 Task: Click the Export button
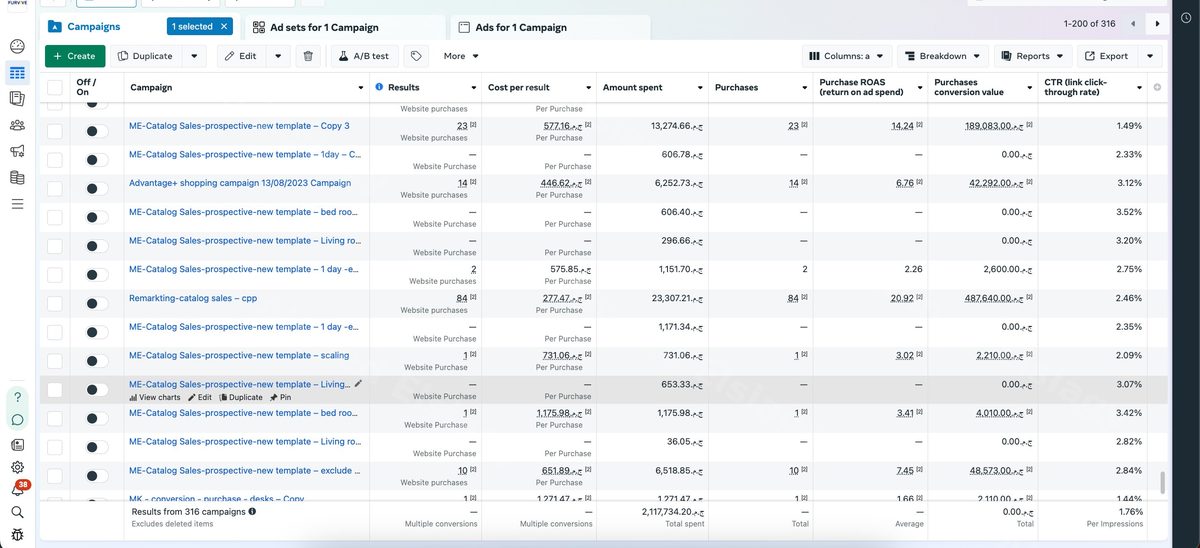click(x=1107, y=56)
